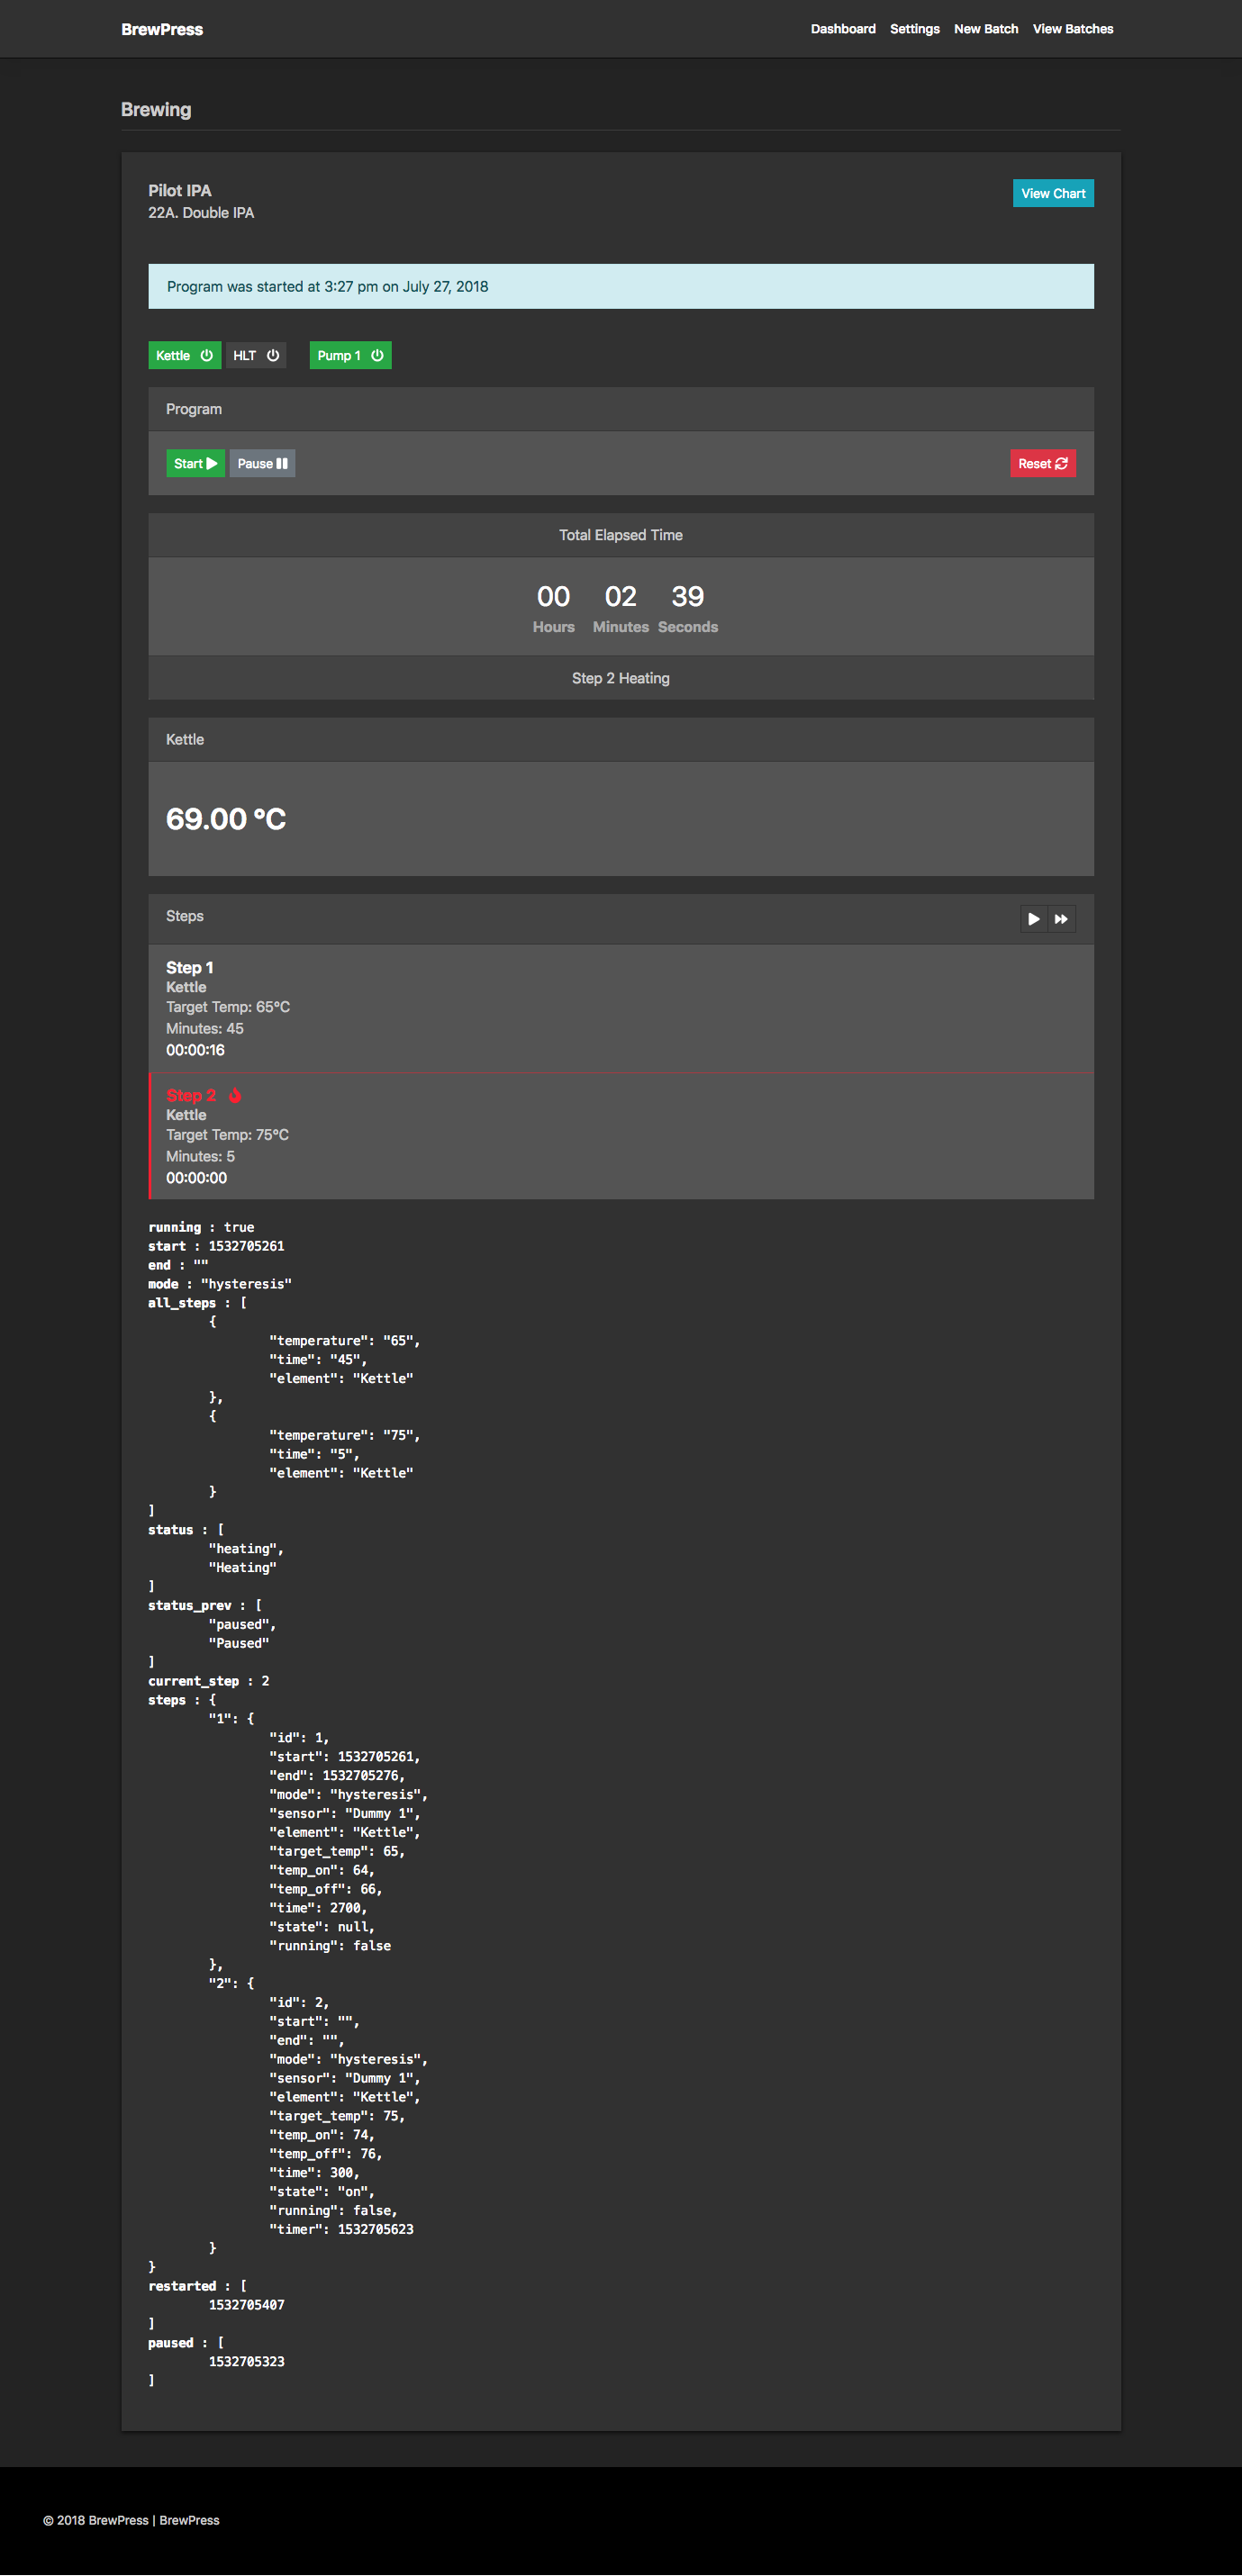Click the elapsed Hours value 00
Viewport: 1242px width, 2576px height.
pyautogui.click(x=554, y=597)
